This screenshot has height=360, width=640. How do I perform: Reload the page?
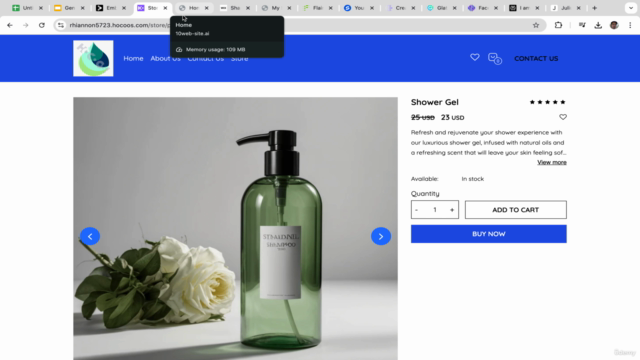(42, 25)
